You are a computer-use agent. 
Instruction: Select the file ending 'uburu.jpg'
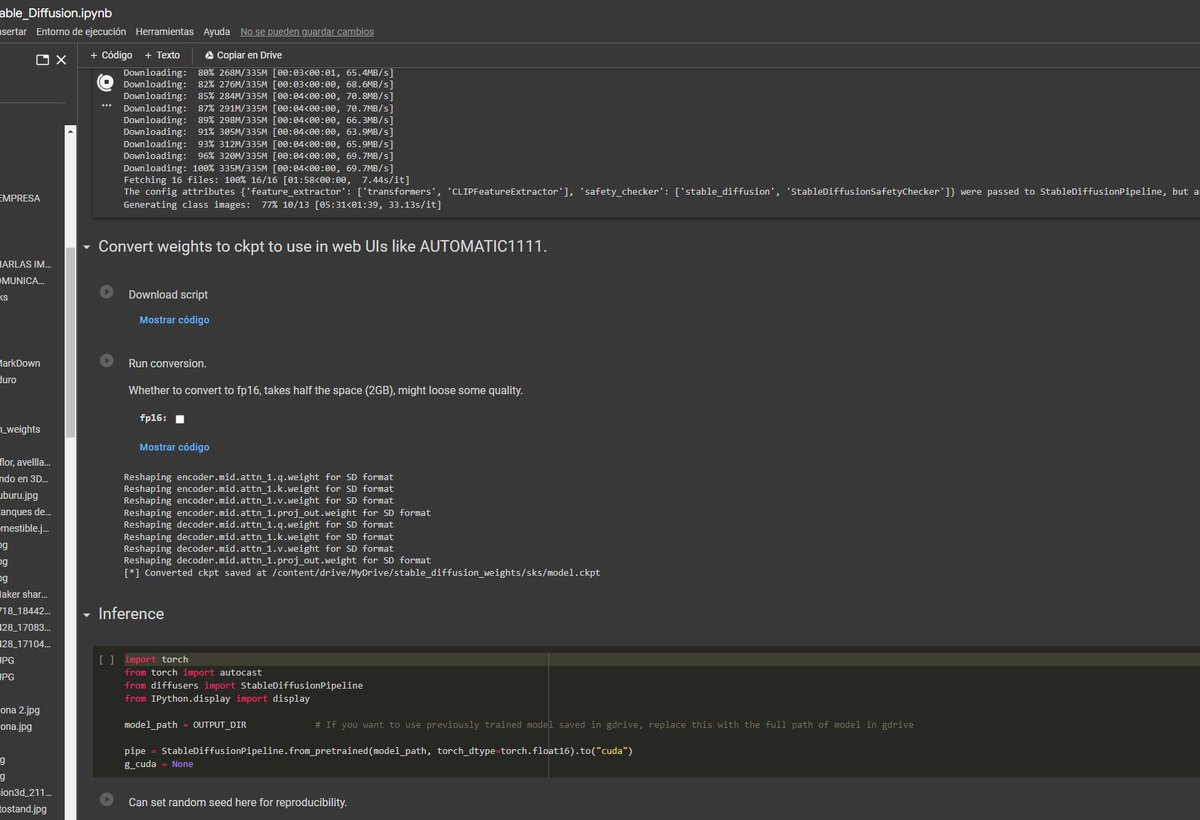click(x=20, y=495)
